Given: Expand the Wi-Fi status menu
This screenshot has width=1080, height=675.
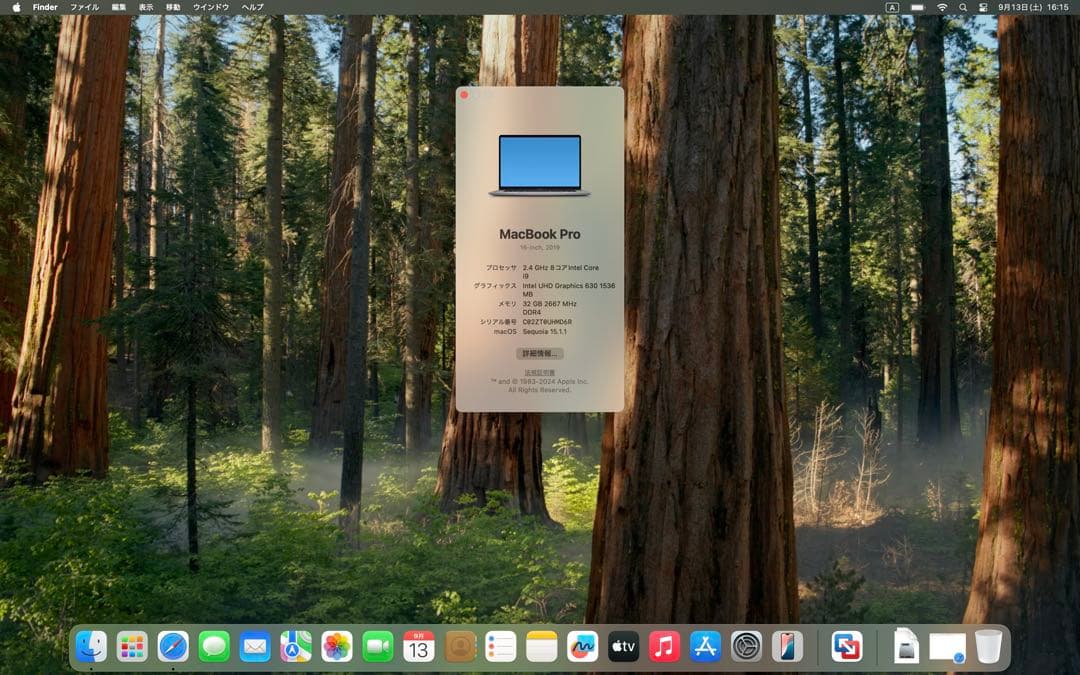Looking at the screenshot, I should 942,7.
